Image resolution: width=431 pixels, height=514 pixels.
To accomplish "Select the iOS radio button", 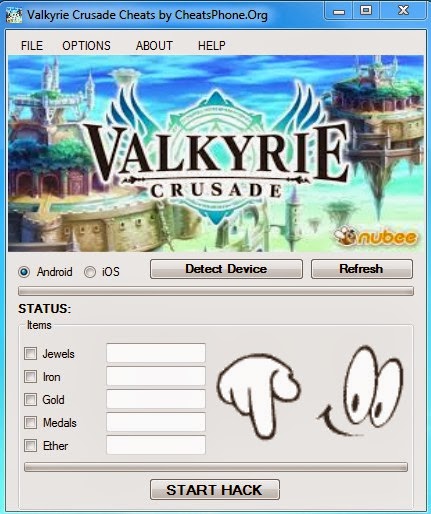I will coord(90,272).
